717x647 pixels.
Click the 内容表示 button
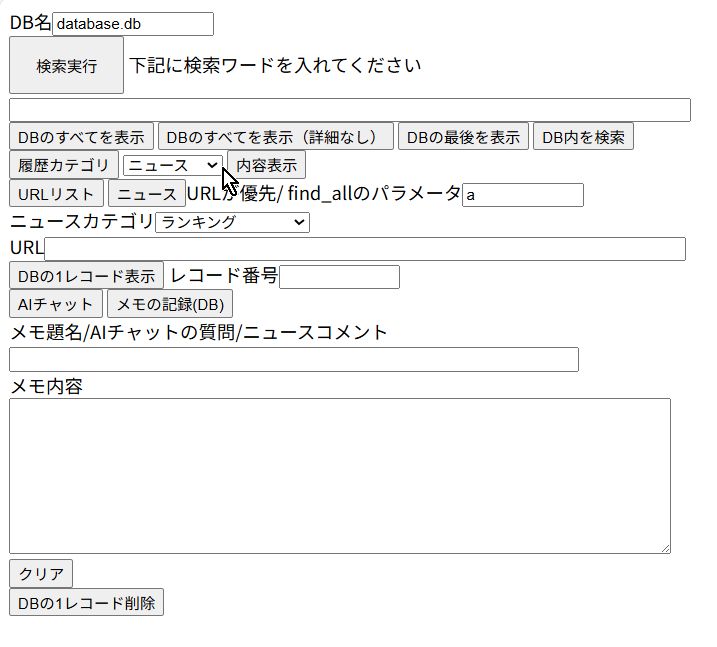click(266, 165)
